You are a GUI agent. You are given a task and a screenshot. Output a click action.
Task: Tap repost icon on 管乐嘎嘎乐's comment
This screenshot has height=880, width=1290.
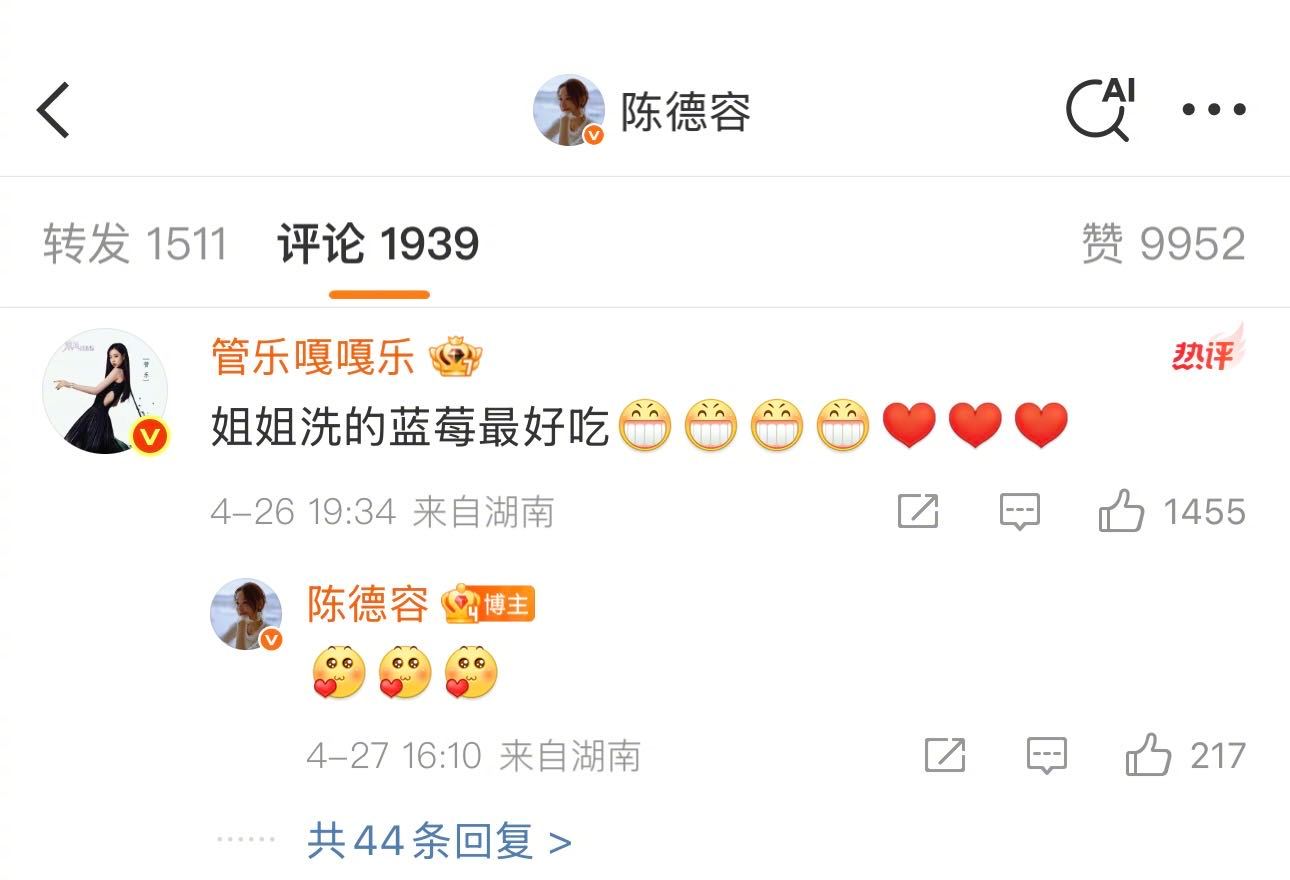click(918, 512)
